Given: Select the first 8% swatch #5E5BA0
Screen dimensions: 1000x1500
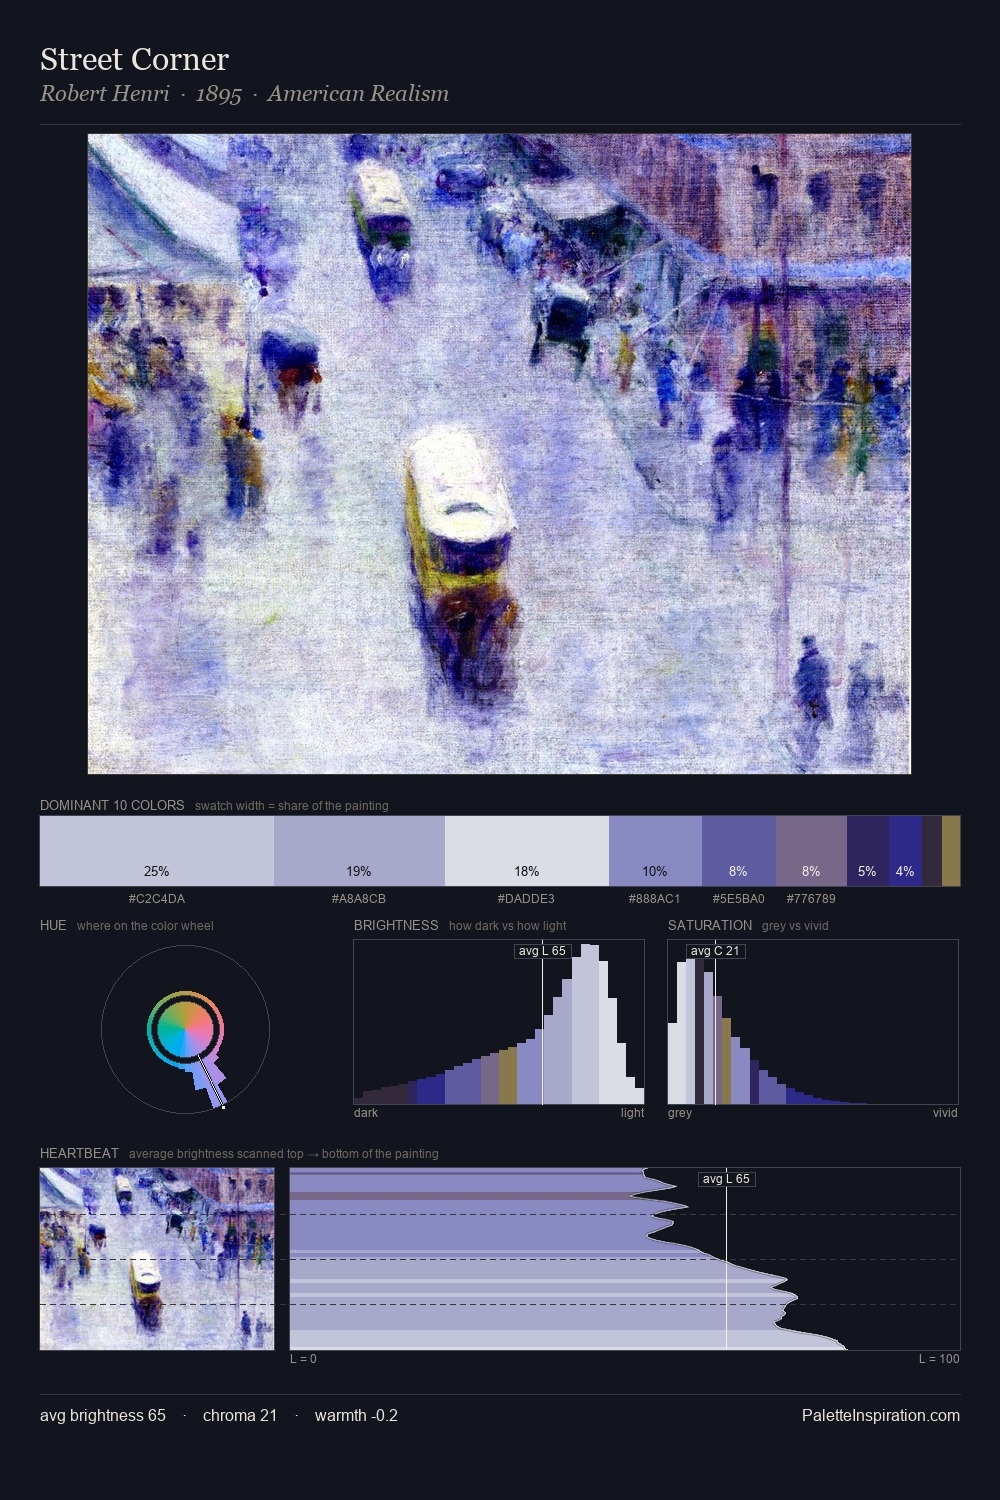Looking at the screenshot, I should click(739, 851).
